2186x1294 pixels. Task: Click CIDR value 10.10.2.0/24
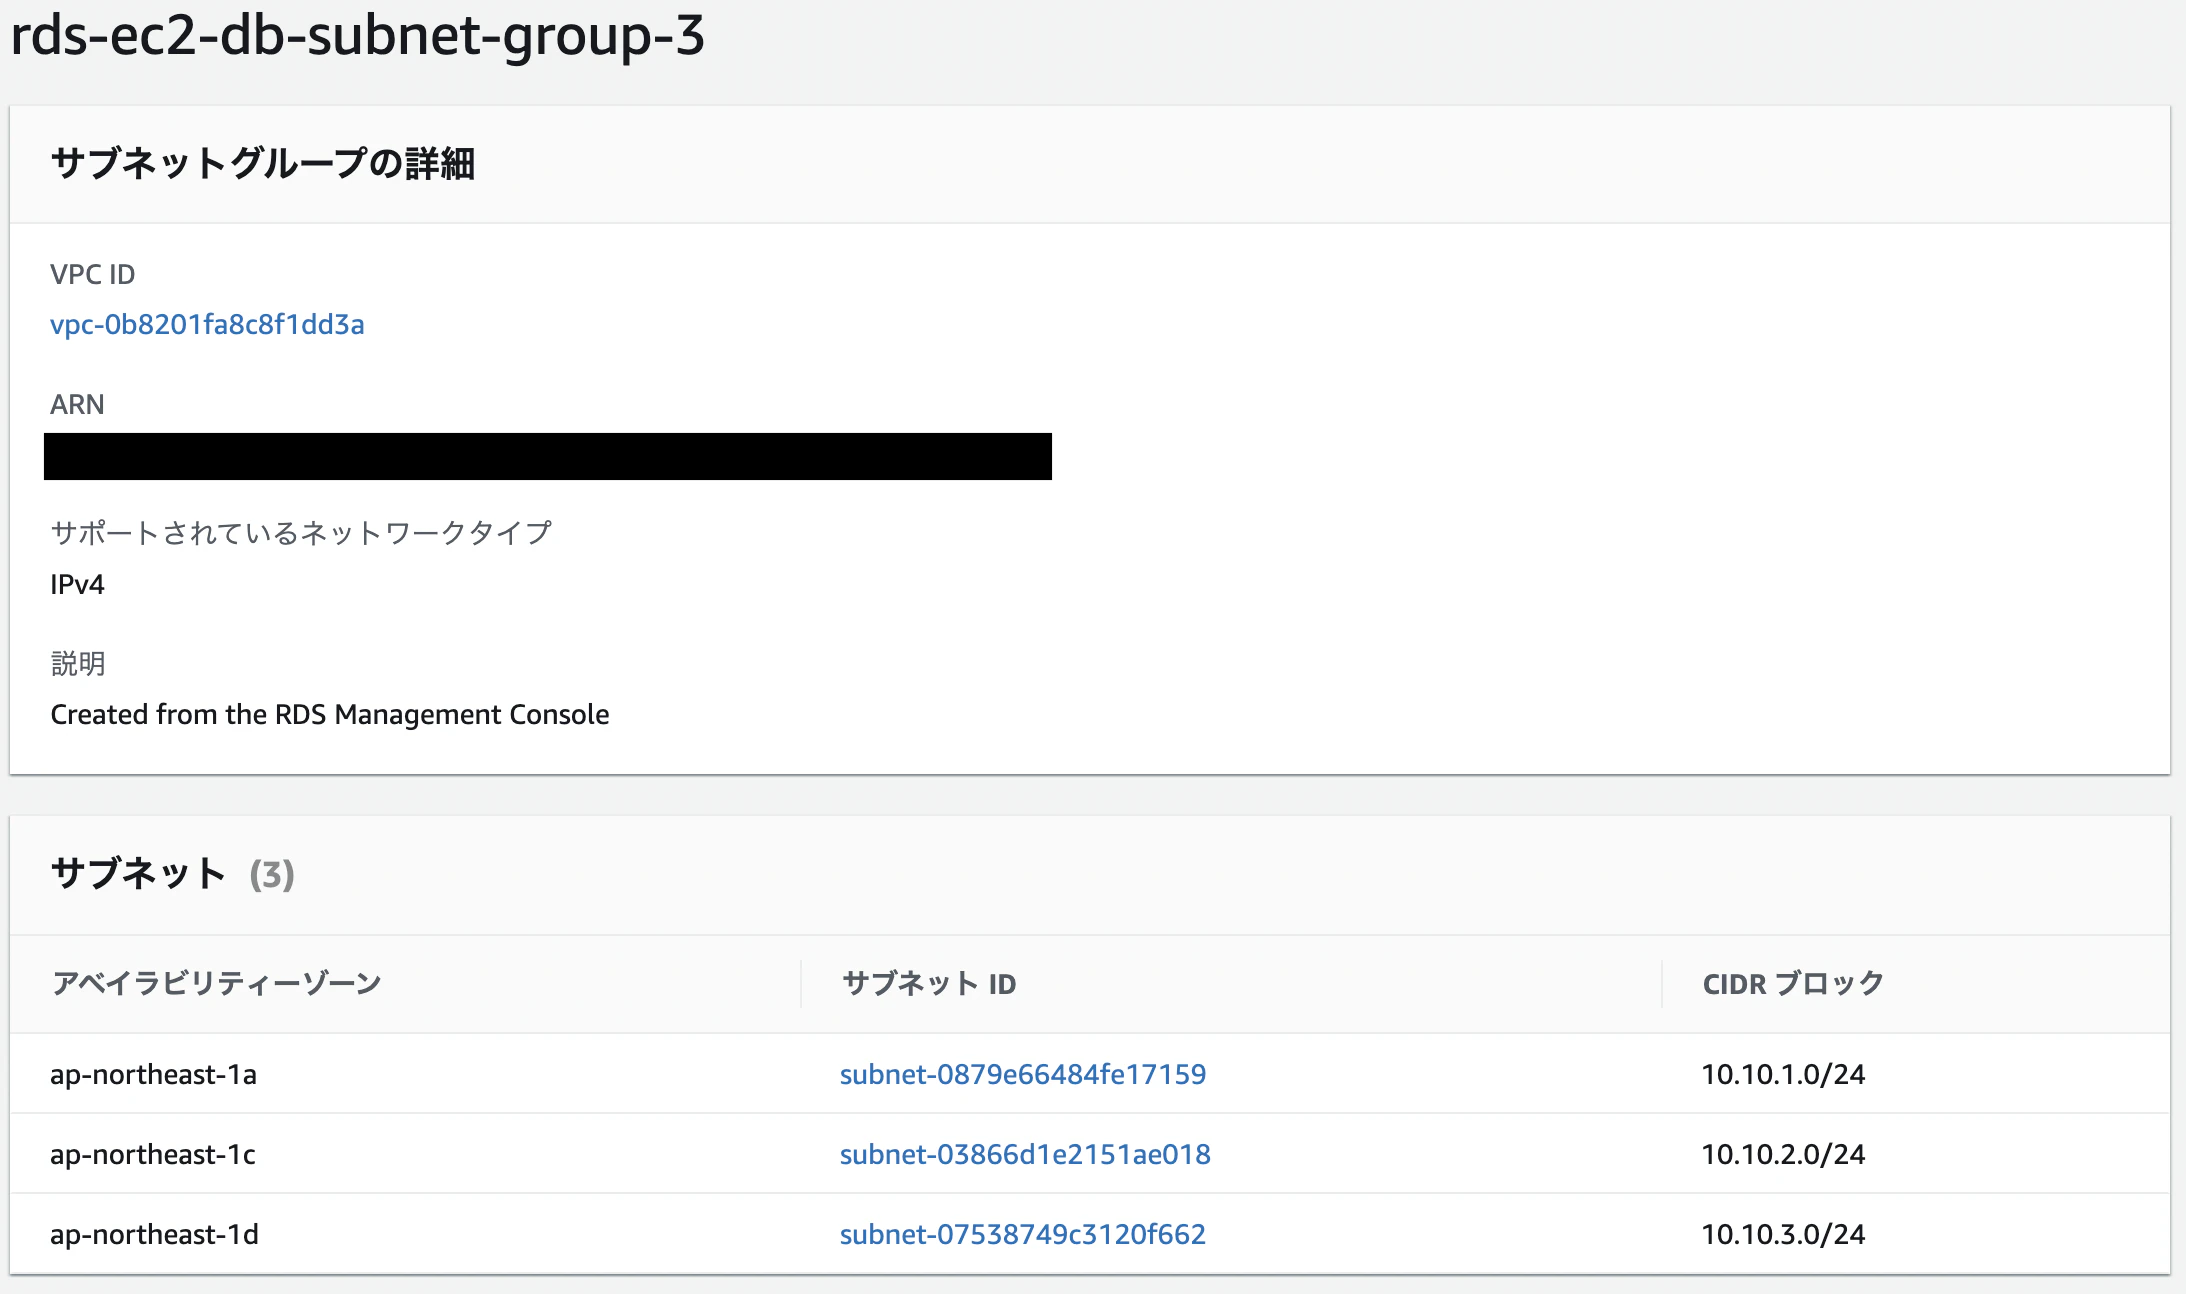1783,1154
